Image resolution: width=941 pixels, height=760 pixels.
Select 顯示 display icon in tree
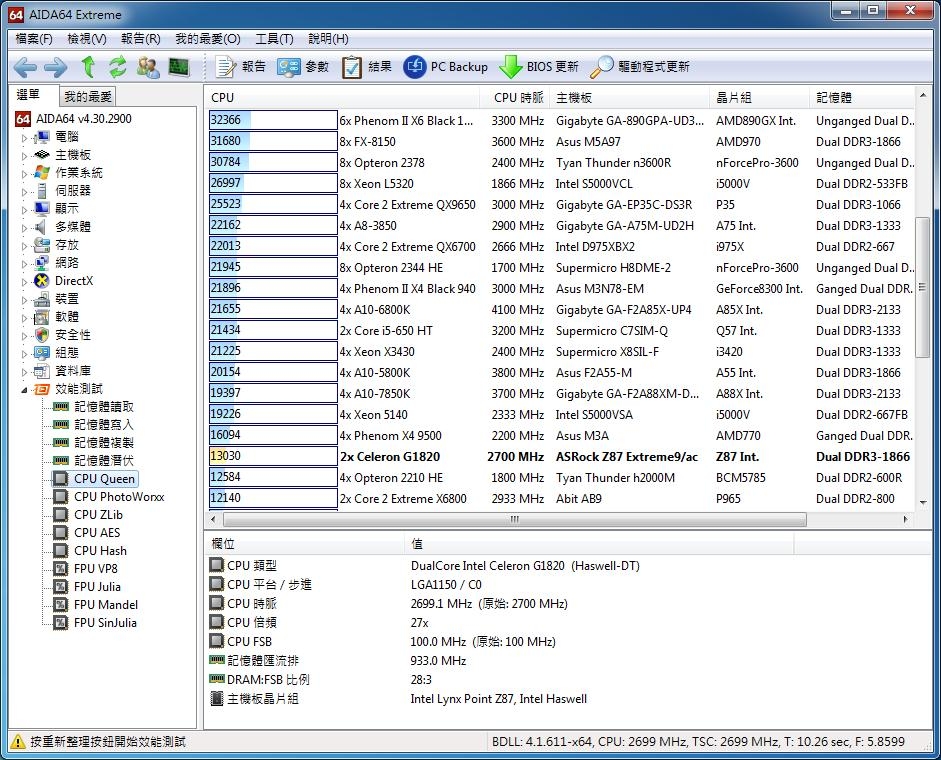(41, 209)
